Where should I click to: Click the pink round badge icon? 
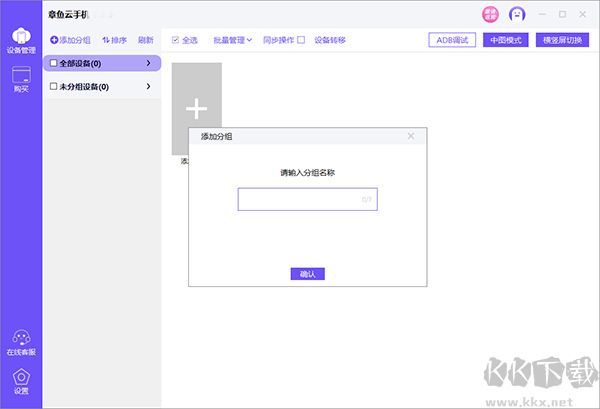coord(490,15)
